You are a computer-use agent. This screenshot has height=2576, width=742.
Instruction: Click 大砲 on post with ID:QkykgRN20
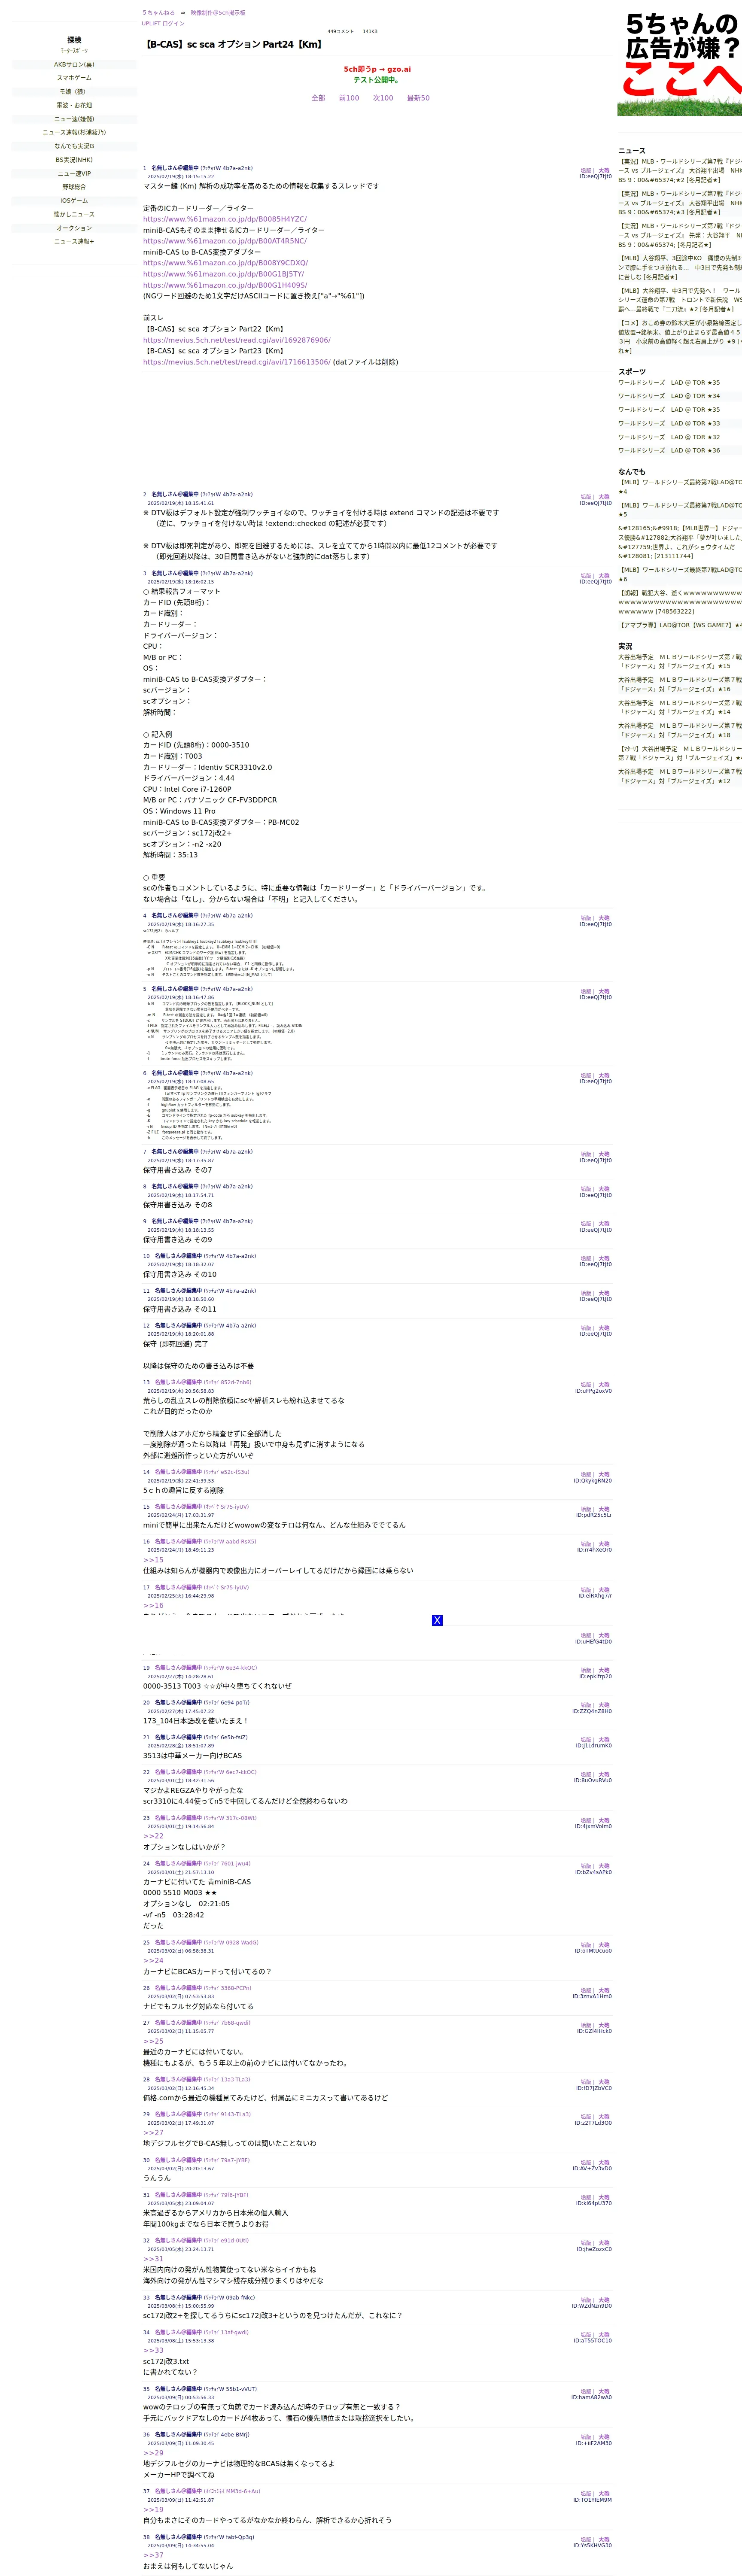[604, 1475]
